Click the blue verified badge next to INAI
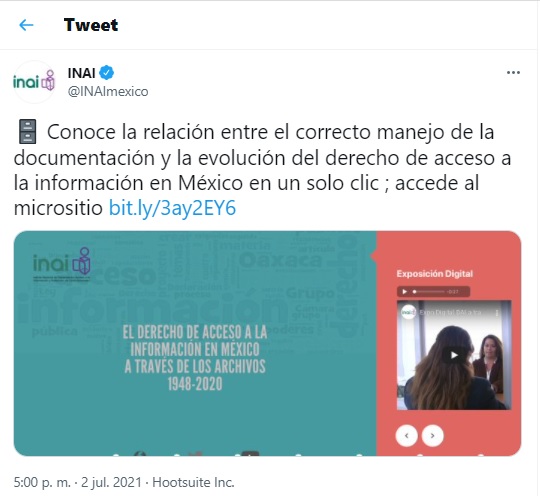The height and width of the screenshot is (496, 540). [107, 73]
